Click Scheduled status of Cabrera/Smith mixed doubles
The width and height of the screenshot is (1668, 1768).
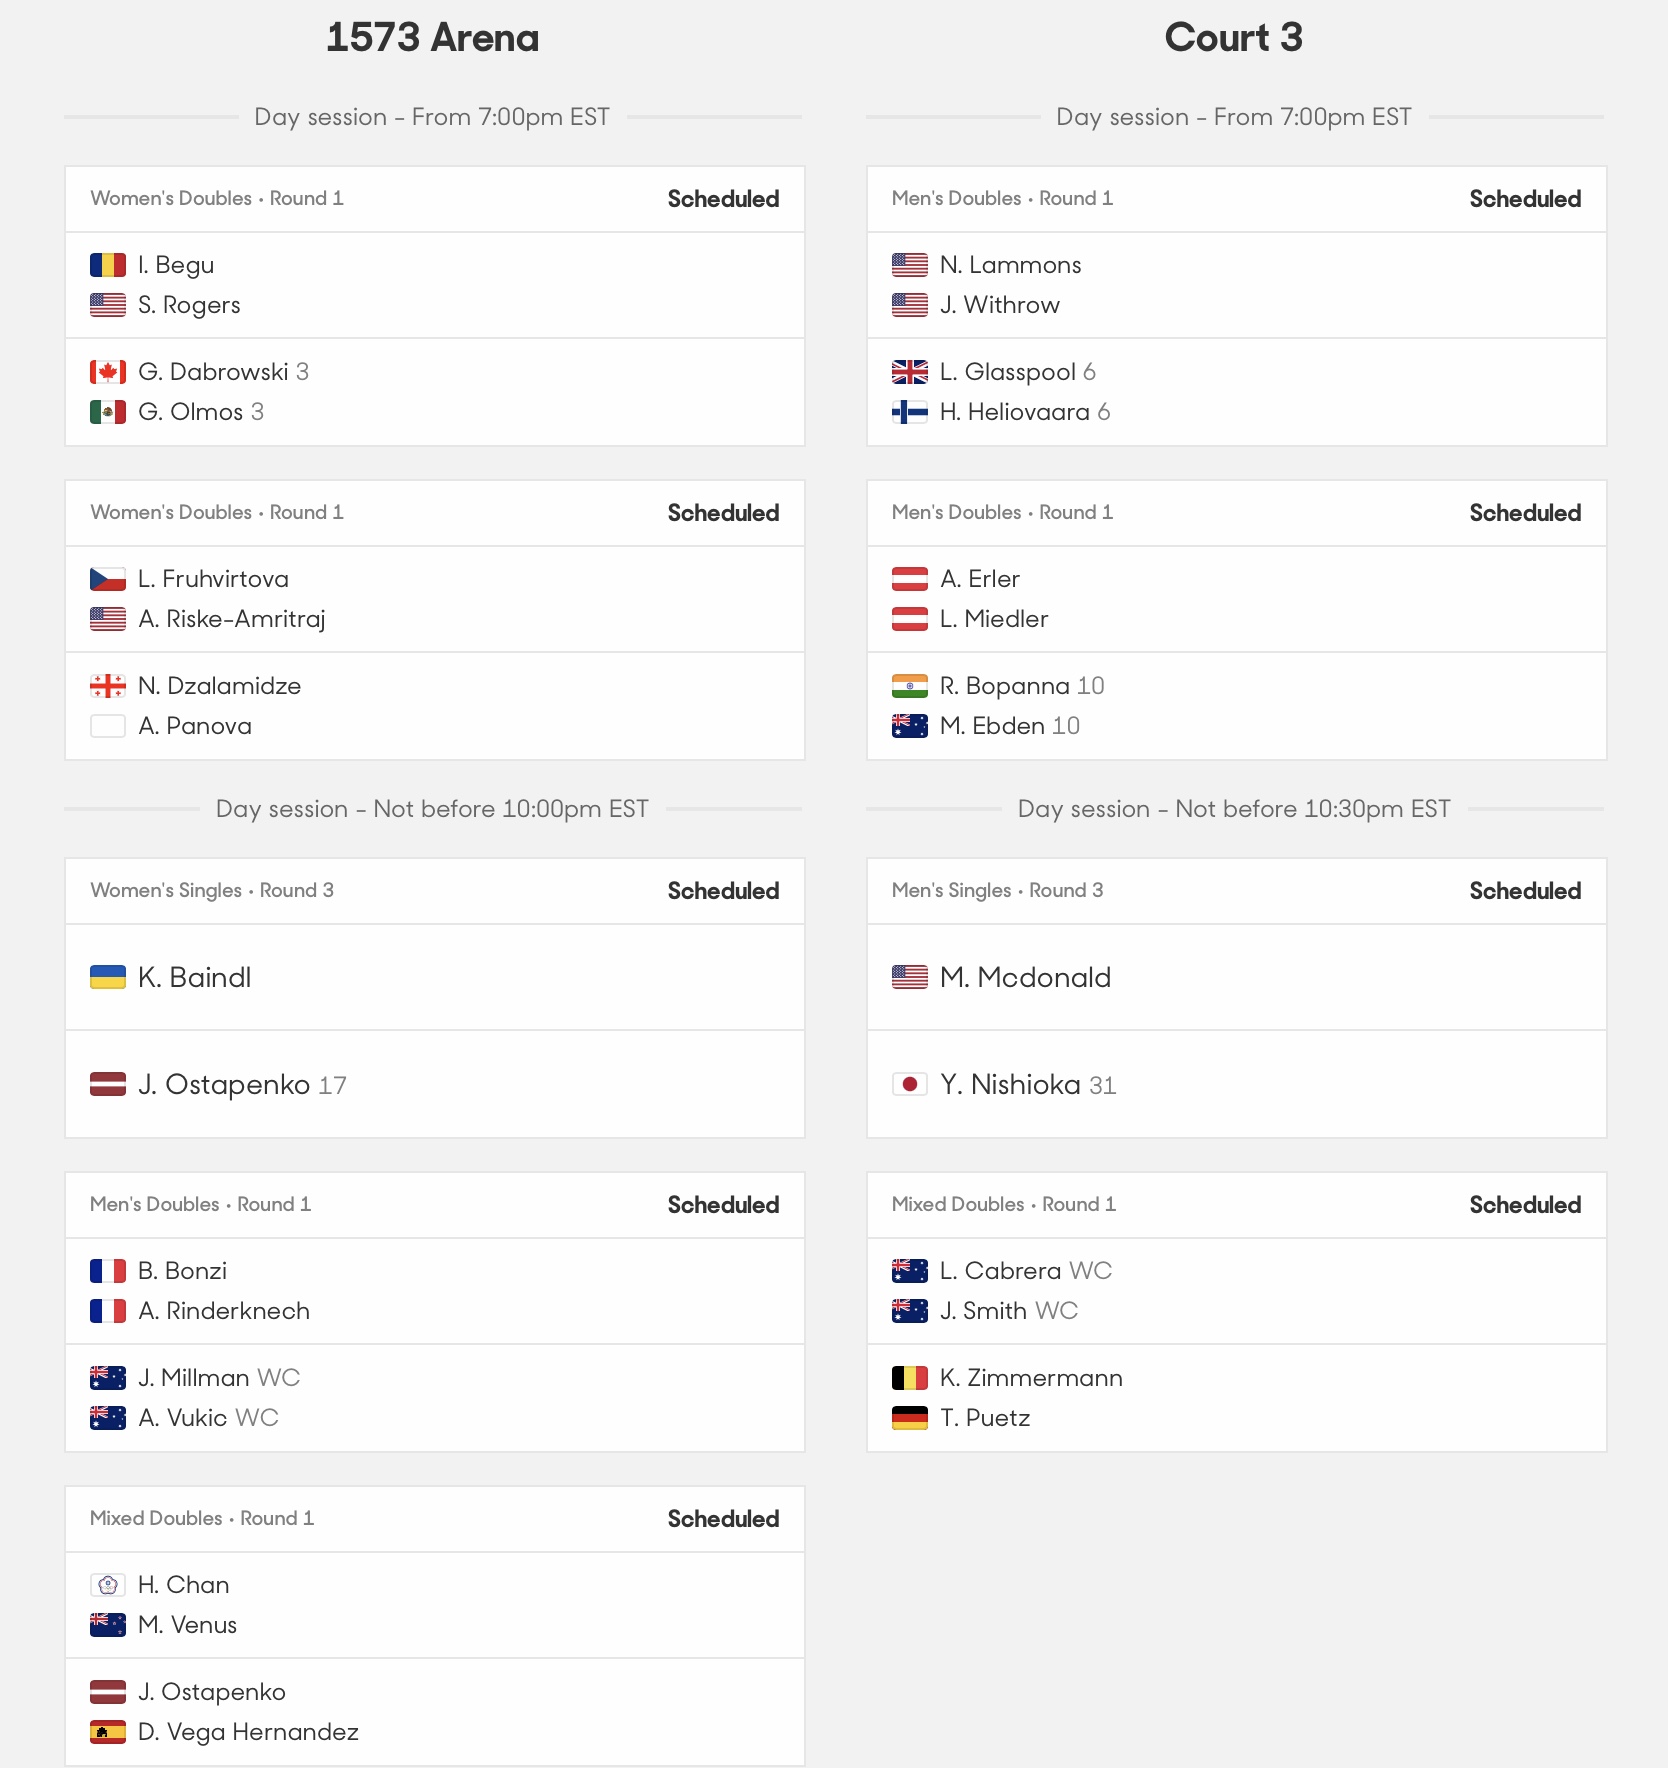(1525, 1205)
